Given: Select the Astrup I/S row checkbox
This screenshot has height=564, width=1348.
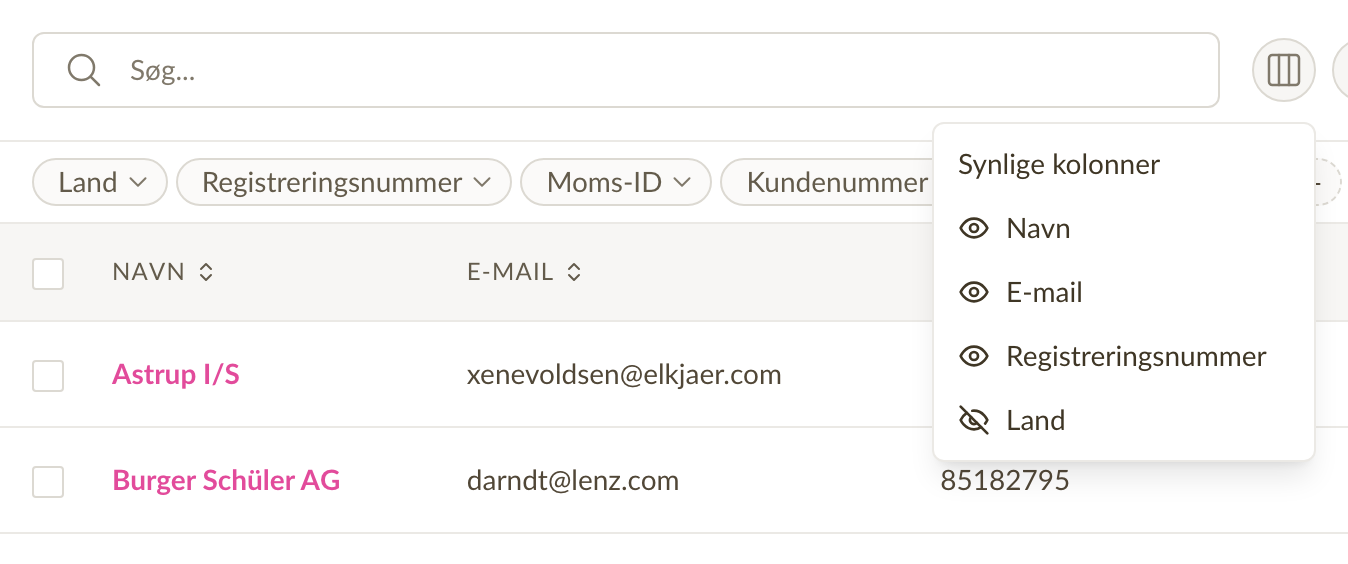Looking at the screenshot, I should (x=48, y=376).
